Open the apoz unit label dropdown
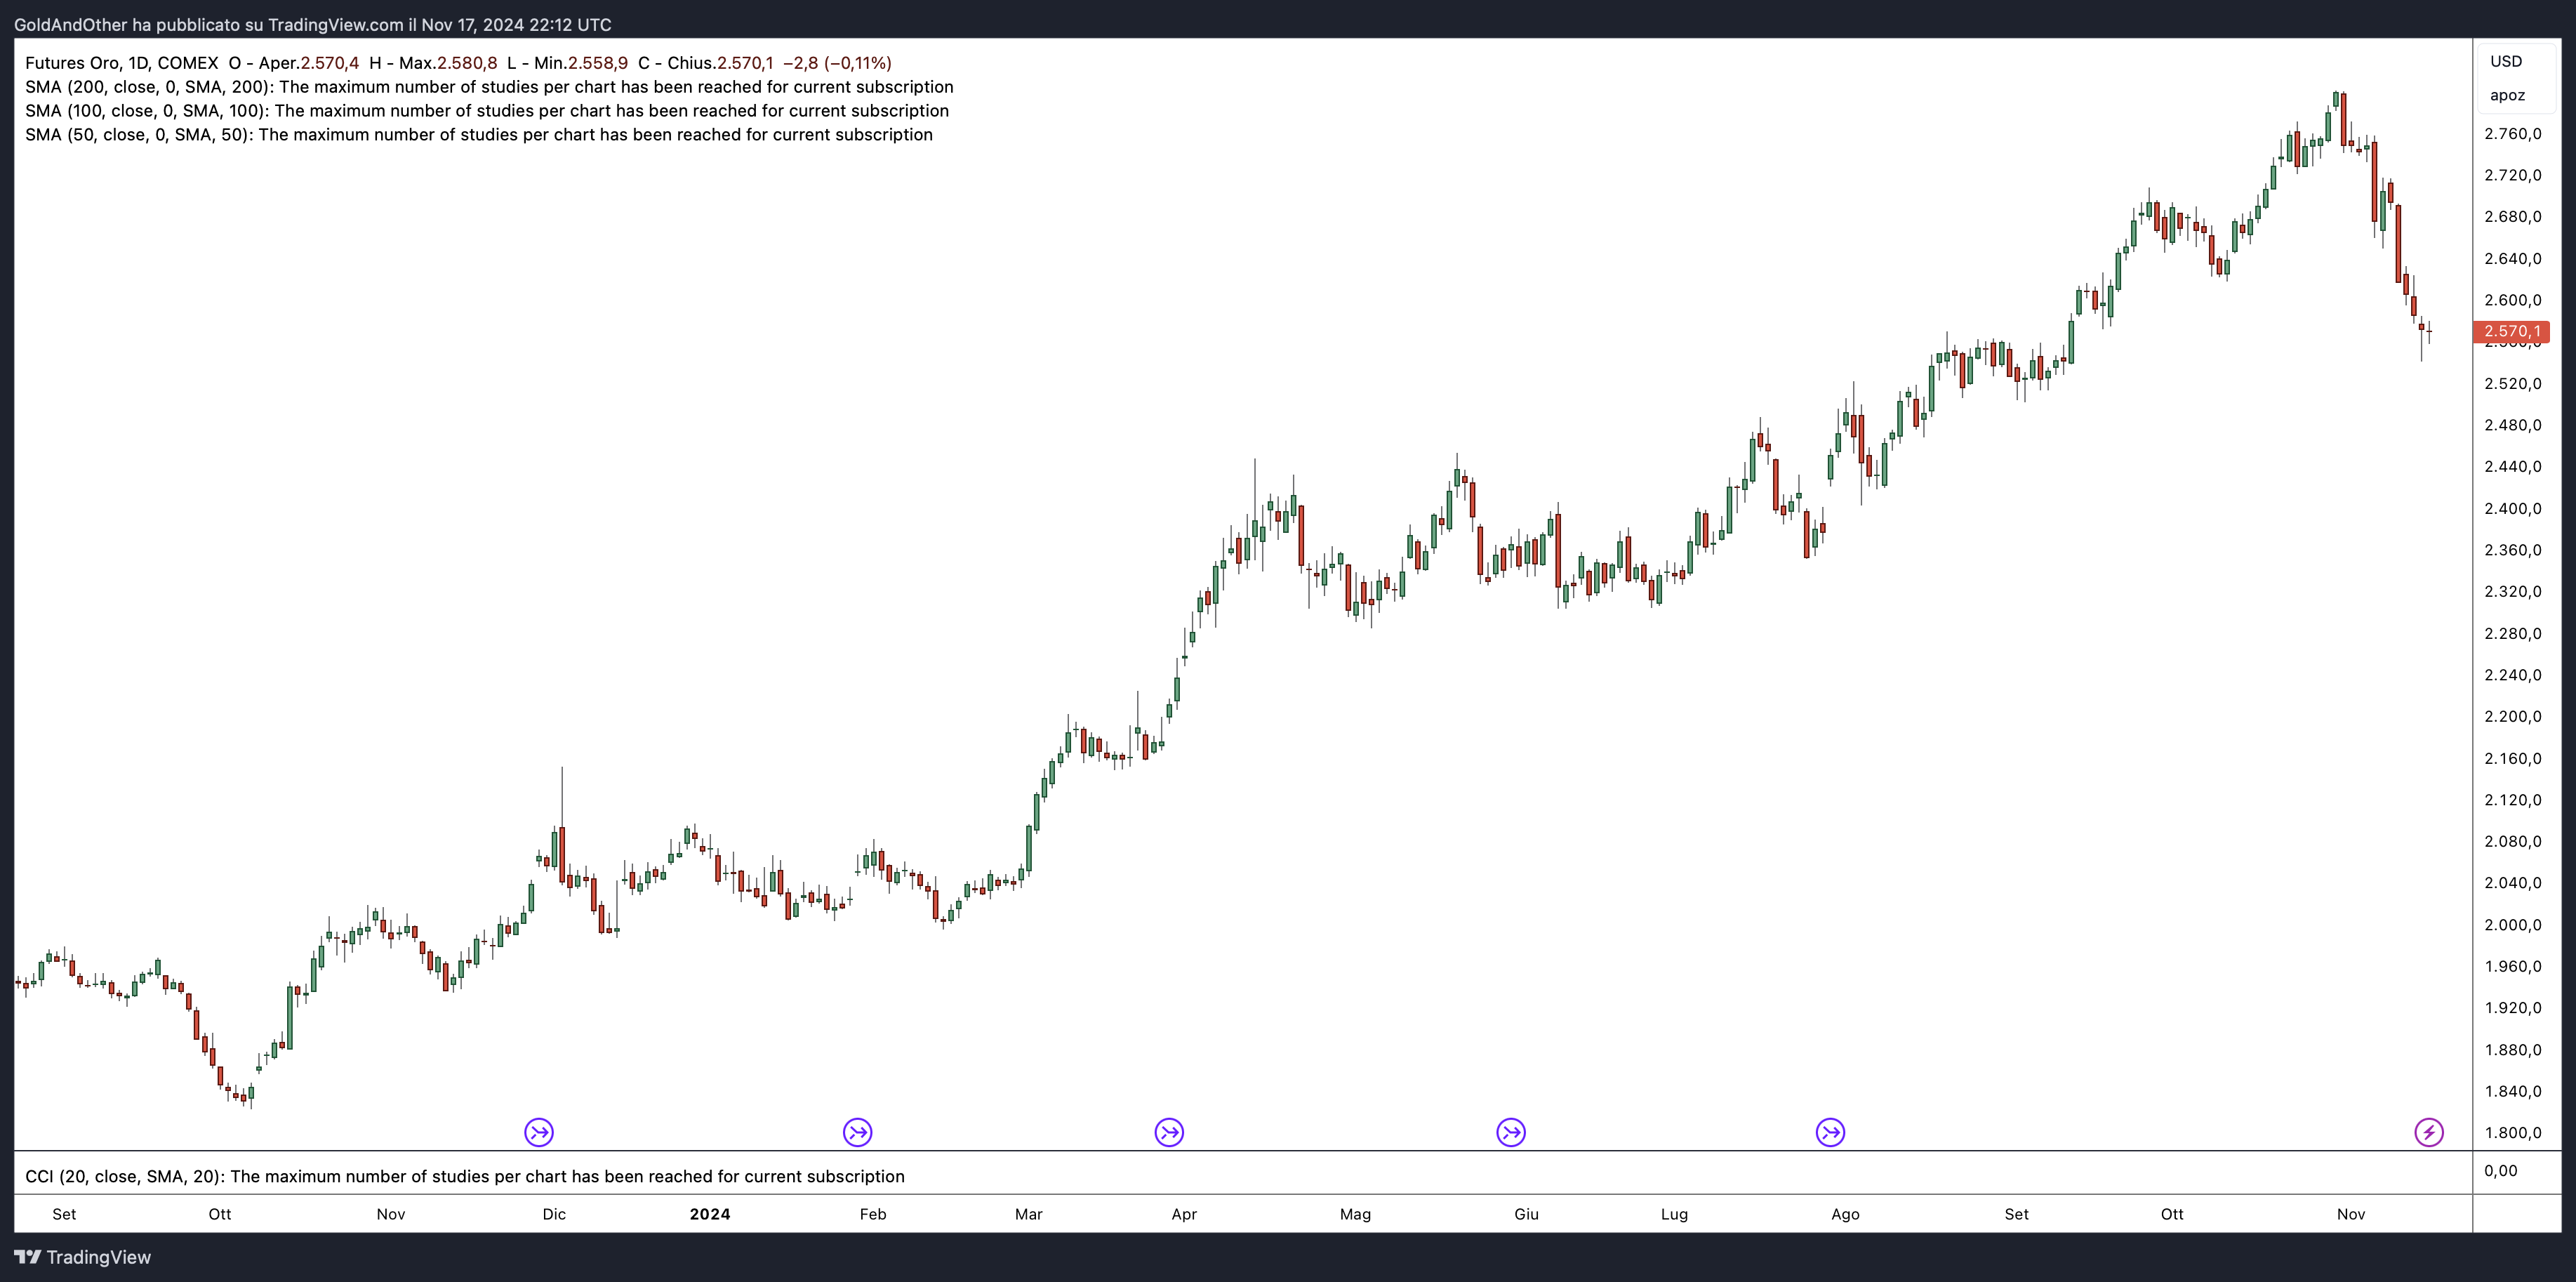The height and width of the screenshot is (1282, 2576). (x=2507, y=95)
